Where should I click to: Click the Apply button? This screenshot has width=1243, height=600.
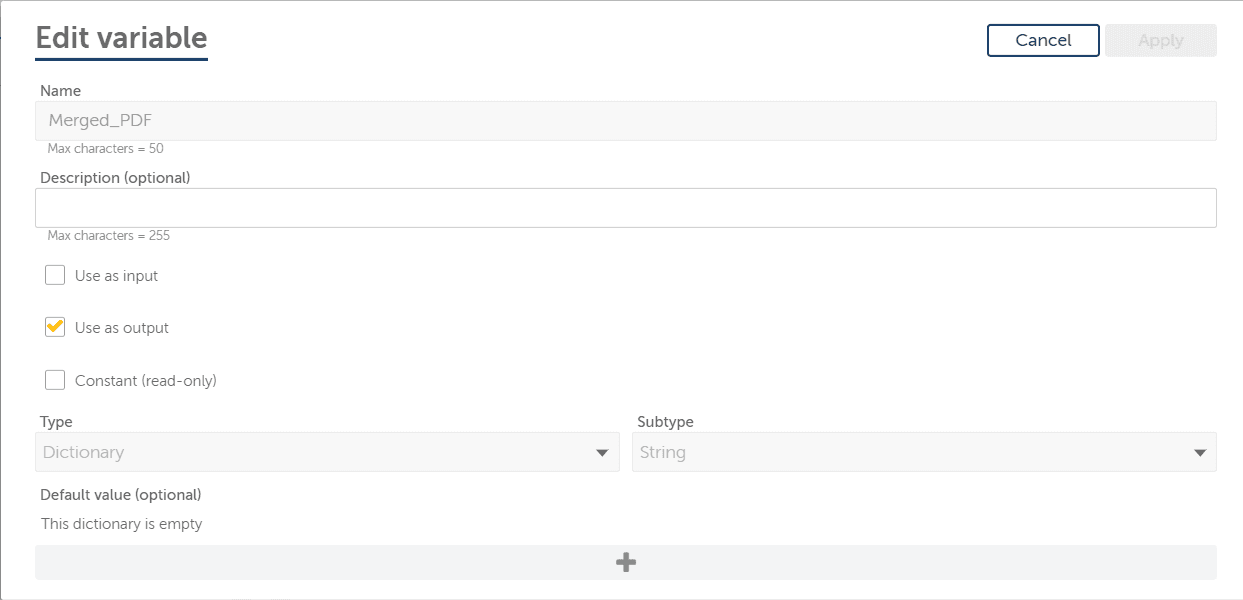(1160, 41)
